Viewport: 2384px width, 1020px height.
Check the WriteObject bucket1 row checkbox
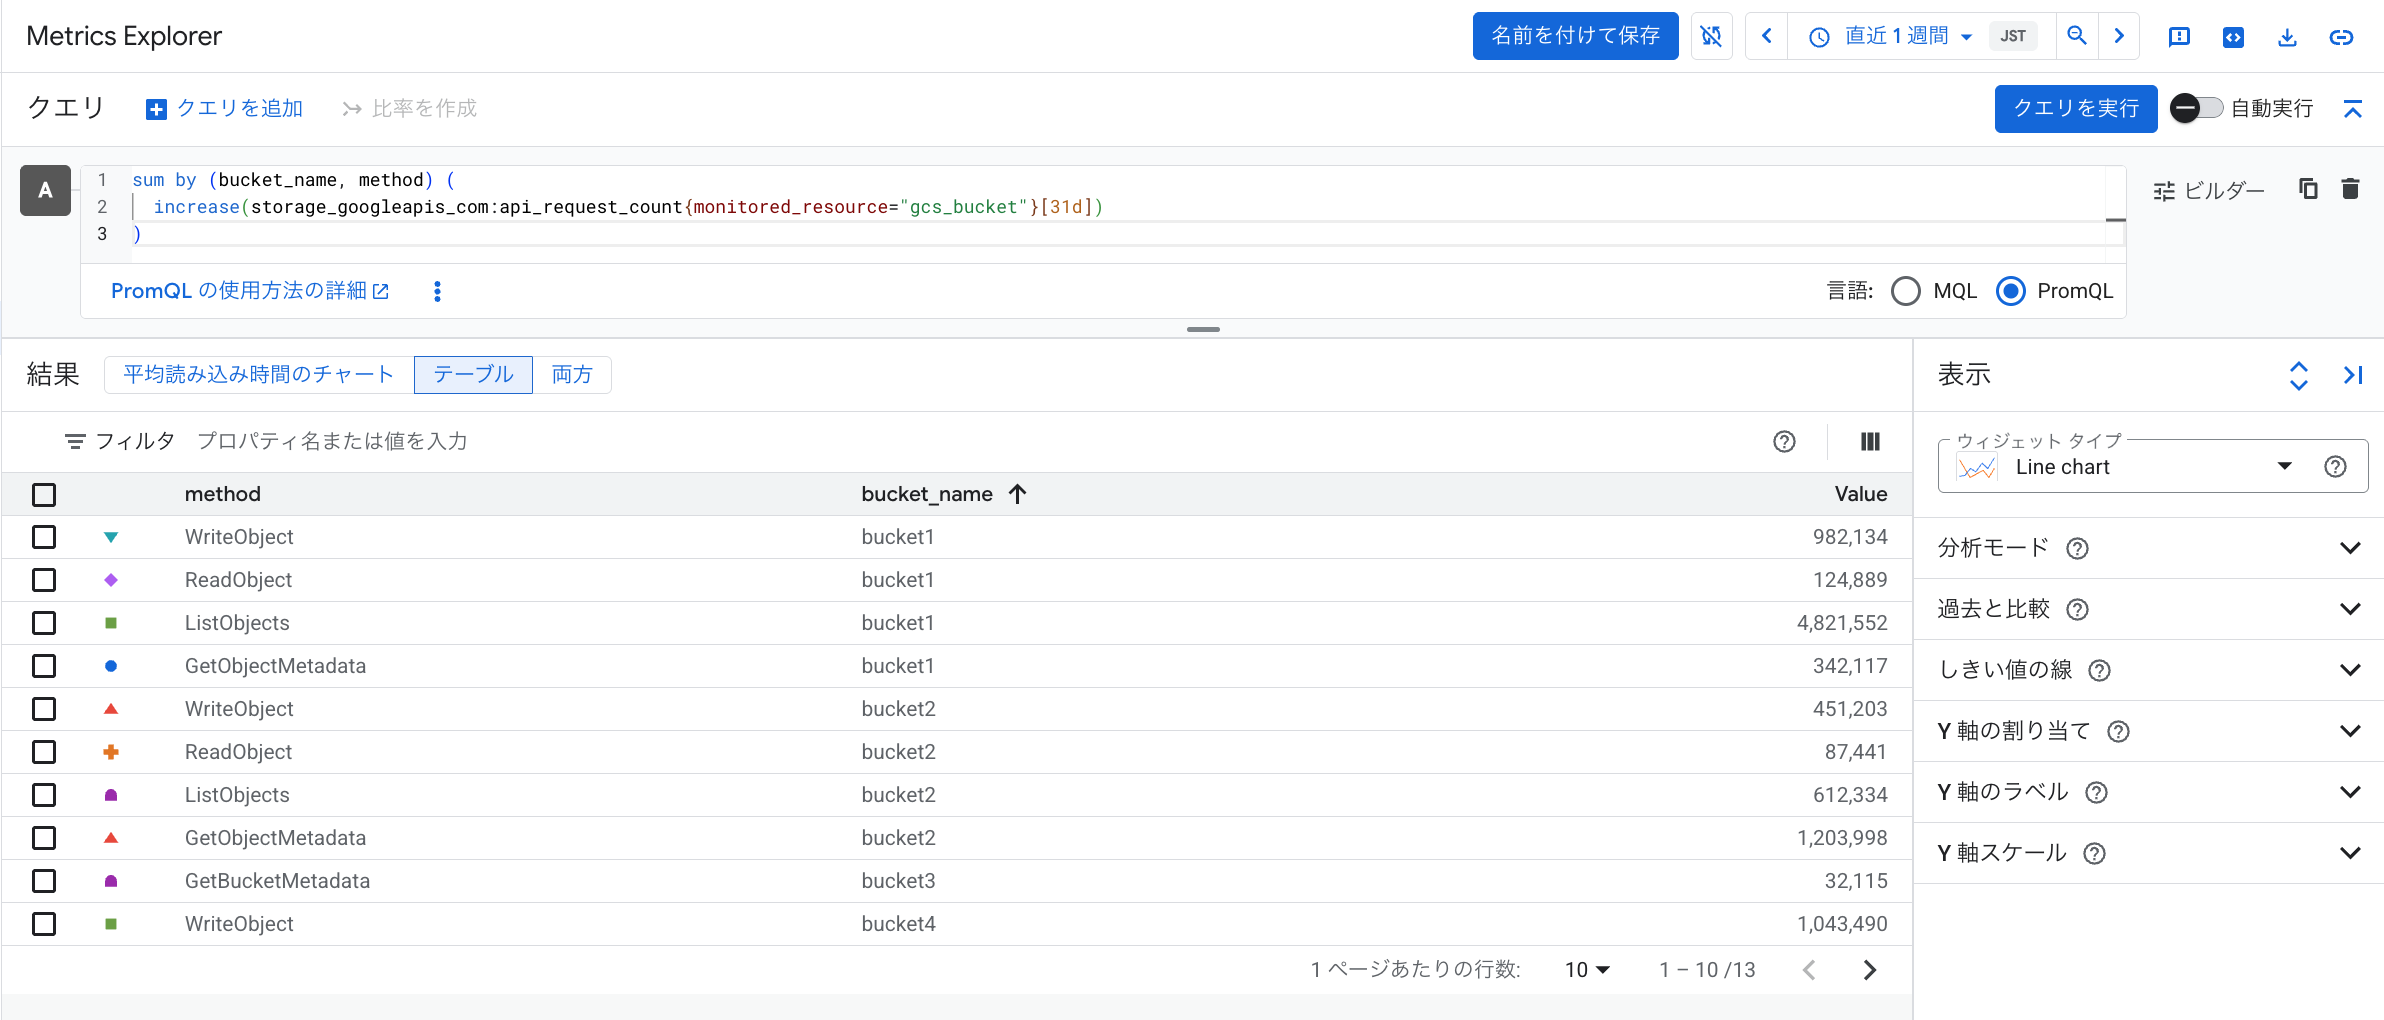(x=44, y=537)
